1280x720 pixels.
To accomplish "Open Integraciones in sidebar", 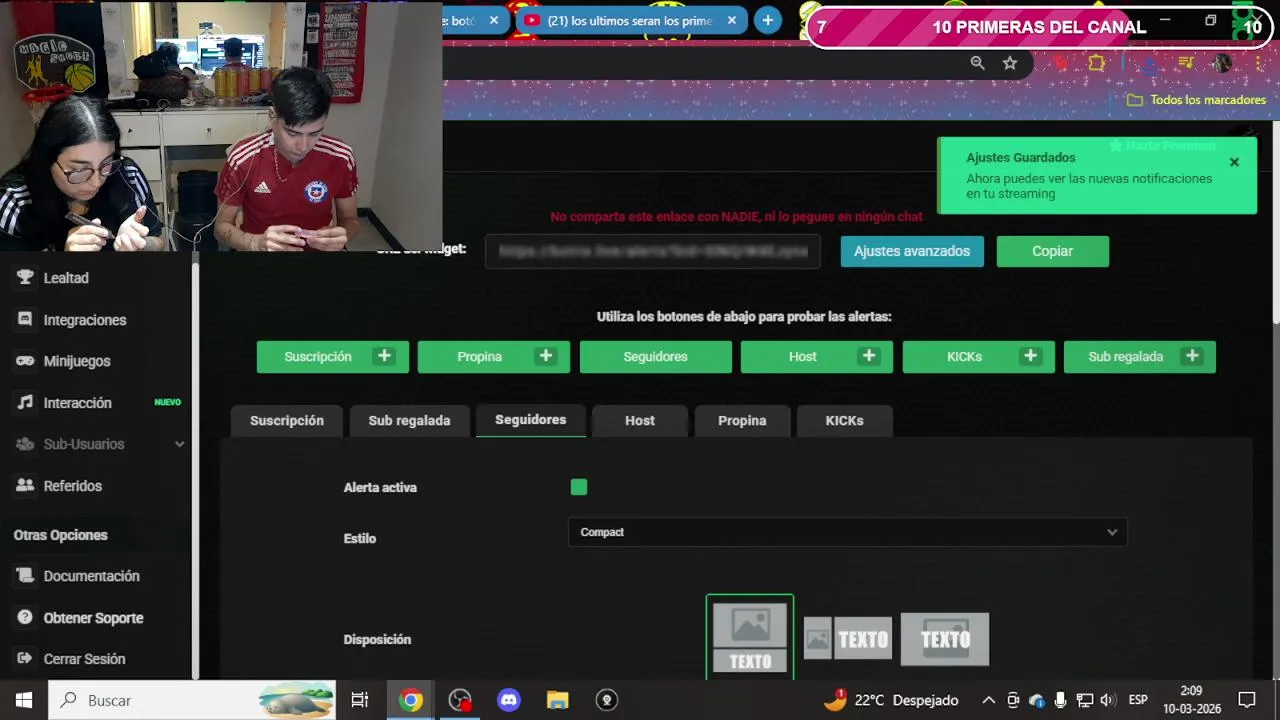I will tap(85, 320).
